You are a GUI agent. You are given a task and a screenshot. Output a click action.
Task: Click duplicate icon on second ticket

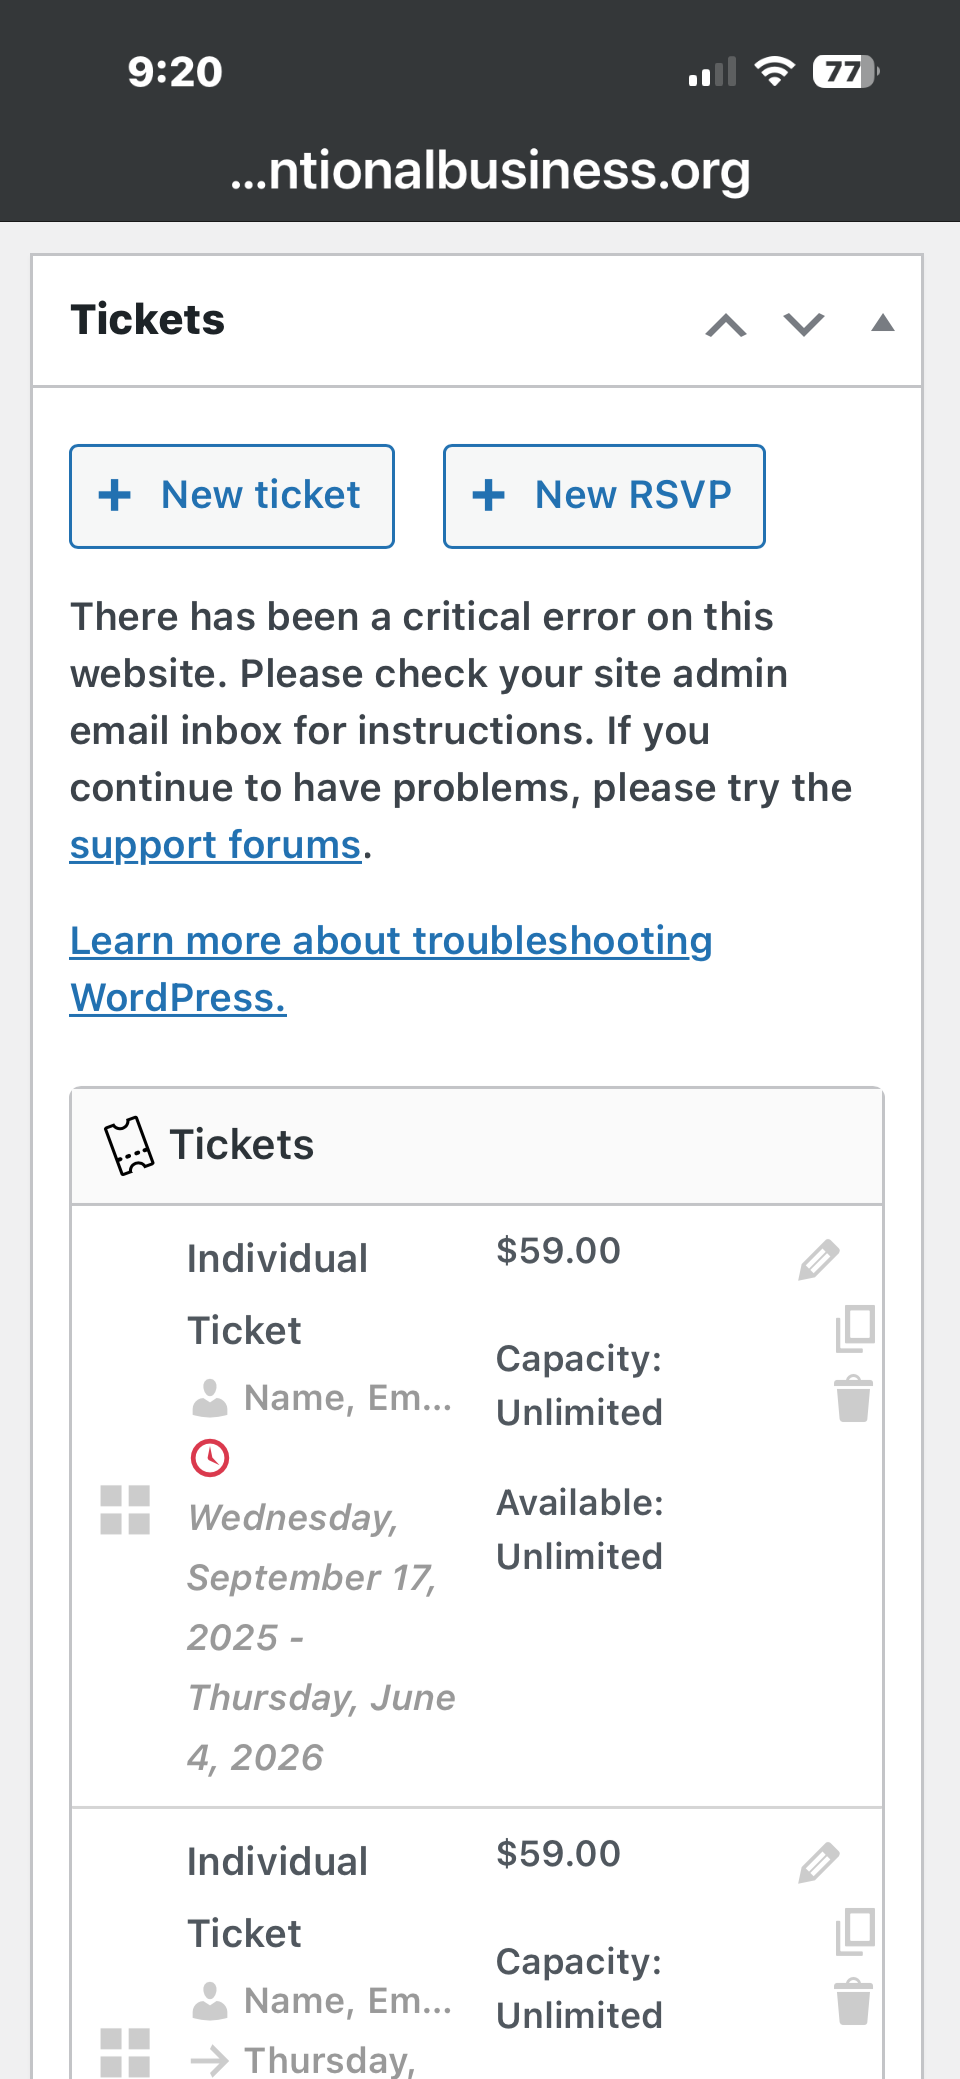coord(855,1932)
